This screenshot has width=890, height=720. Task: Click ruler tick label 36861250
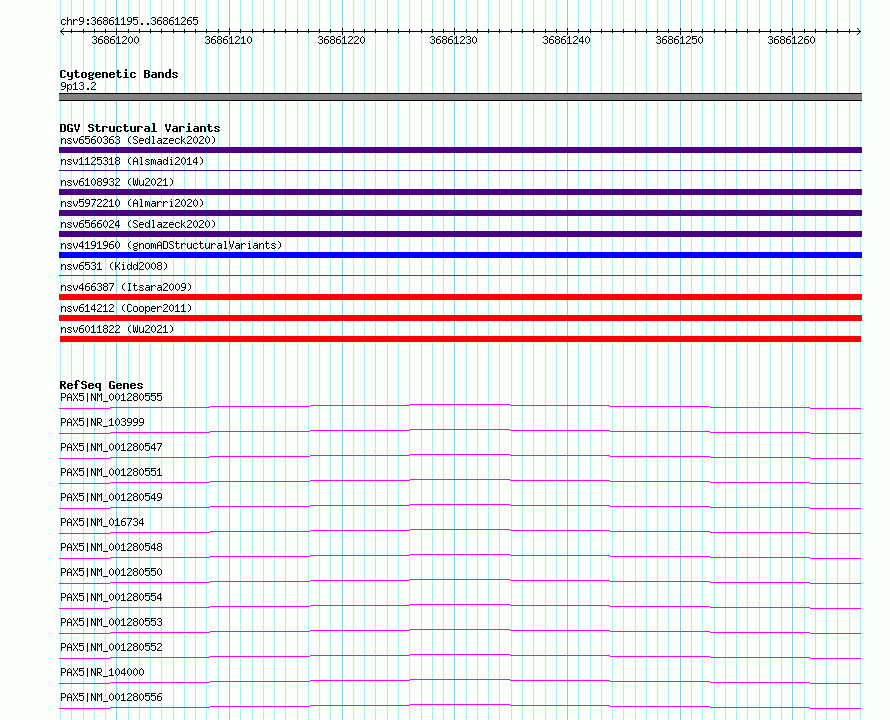(x=679, y=40)
